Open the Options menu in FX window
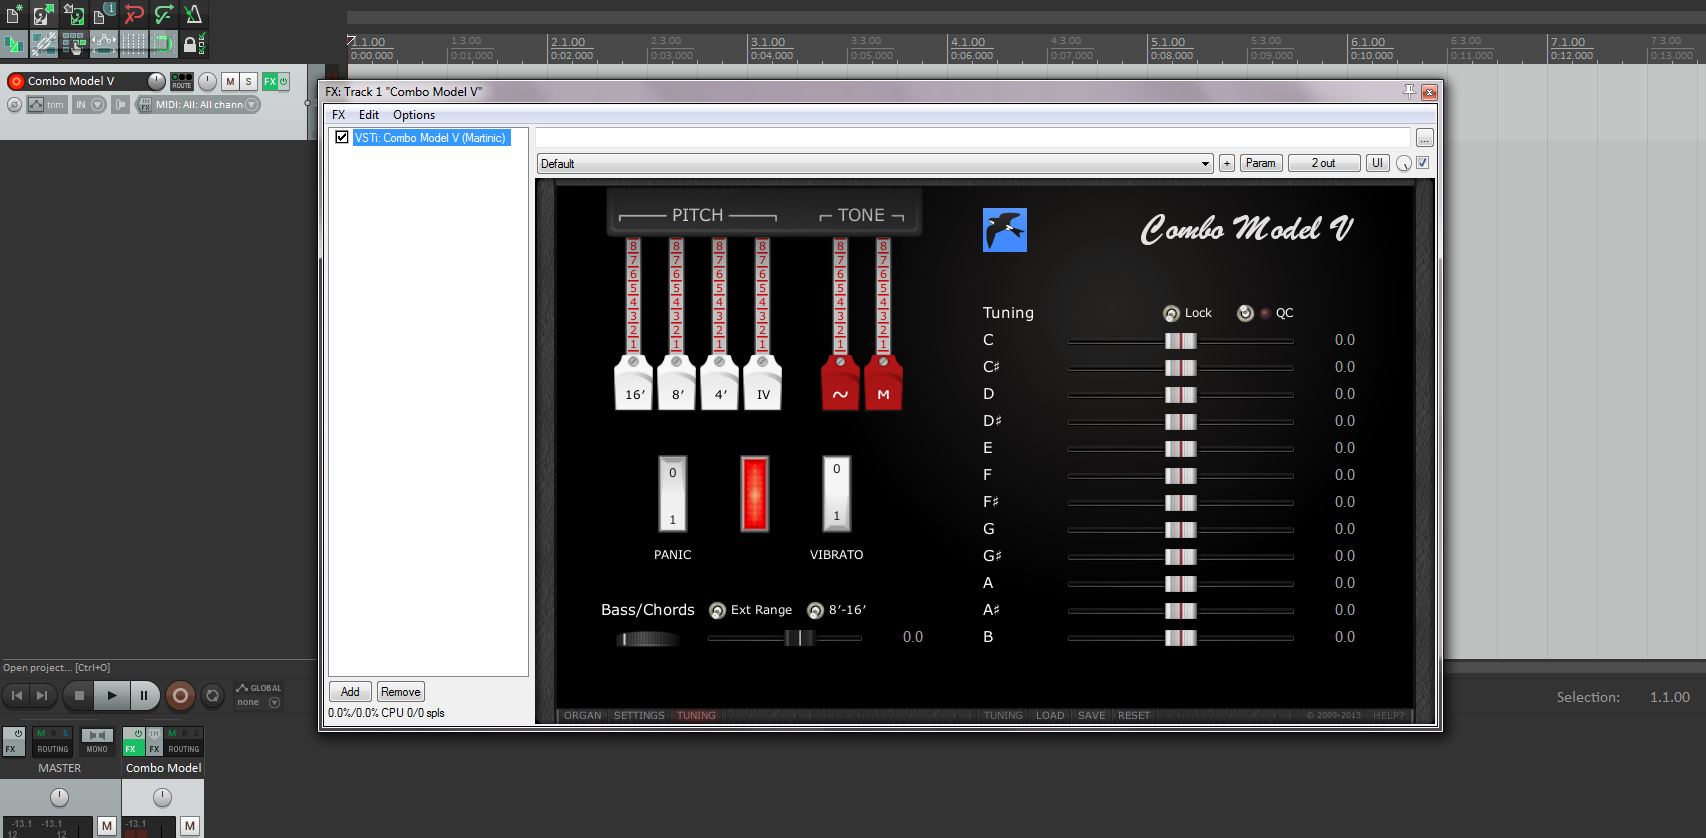The width and height of the screenshot is (1706, 838). [413, 115]
